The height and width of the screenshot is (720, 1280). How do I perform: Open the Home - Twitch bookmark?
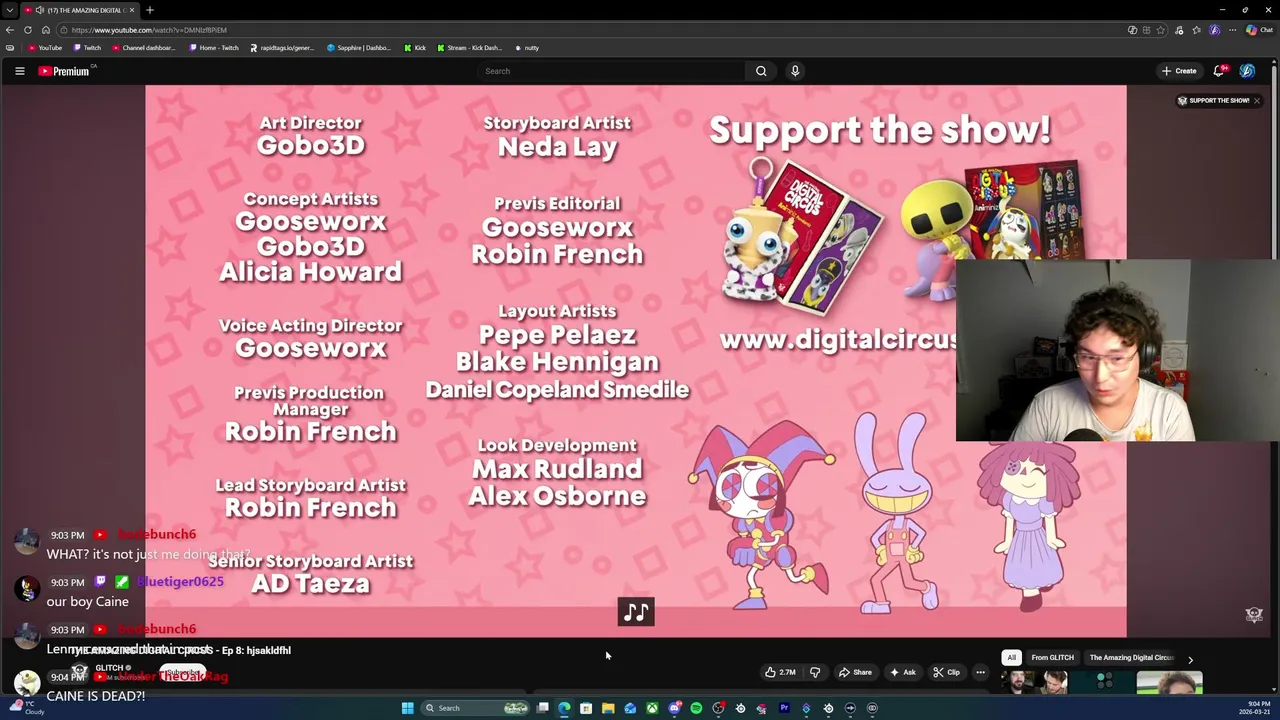point(214,47)
